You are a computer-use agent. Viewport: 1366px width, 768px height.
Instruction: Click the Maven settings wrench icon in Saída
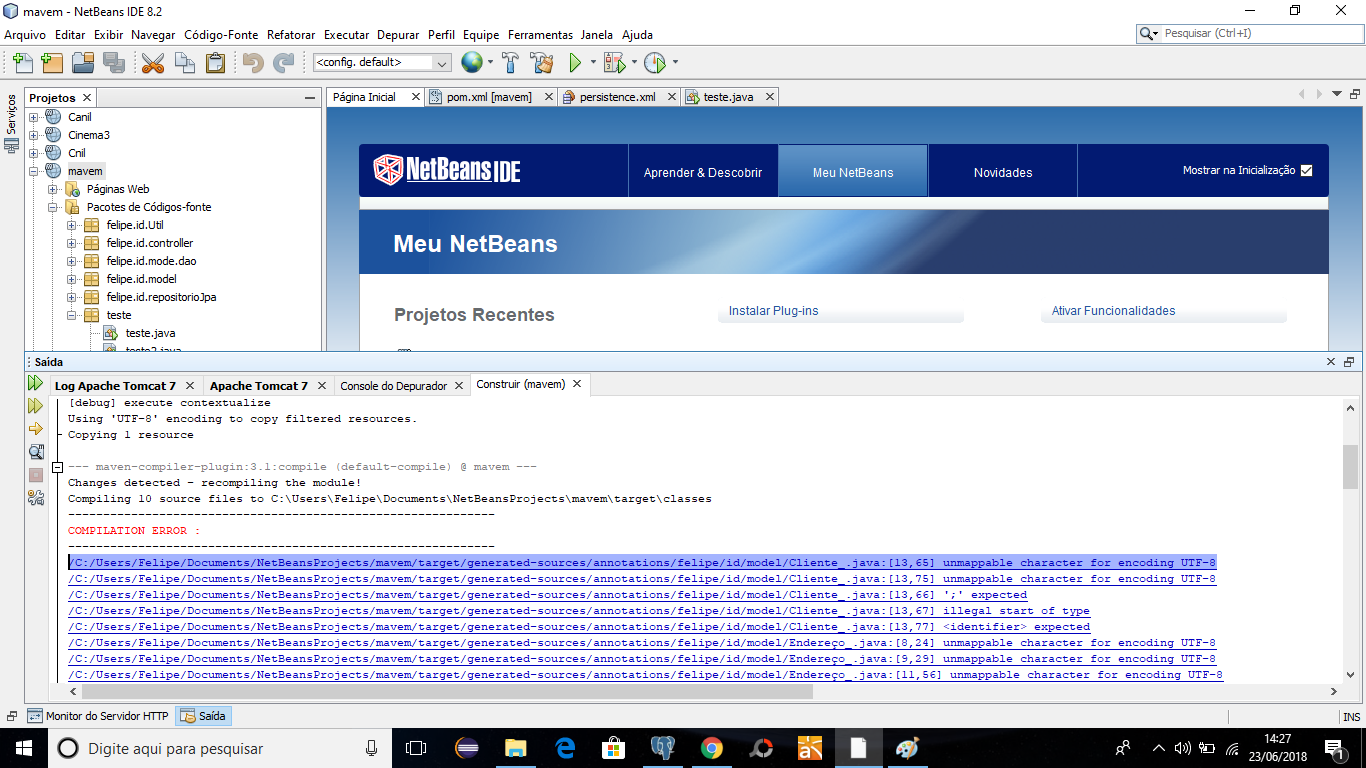36,497
